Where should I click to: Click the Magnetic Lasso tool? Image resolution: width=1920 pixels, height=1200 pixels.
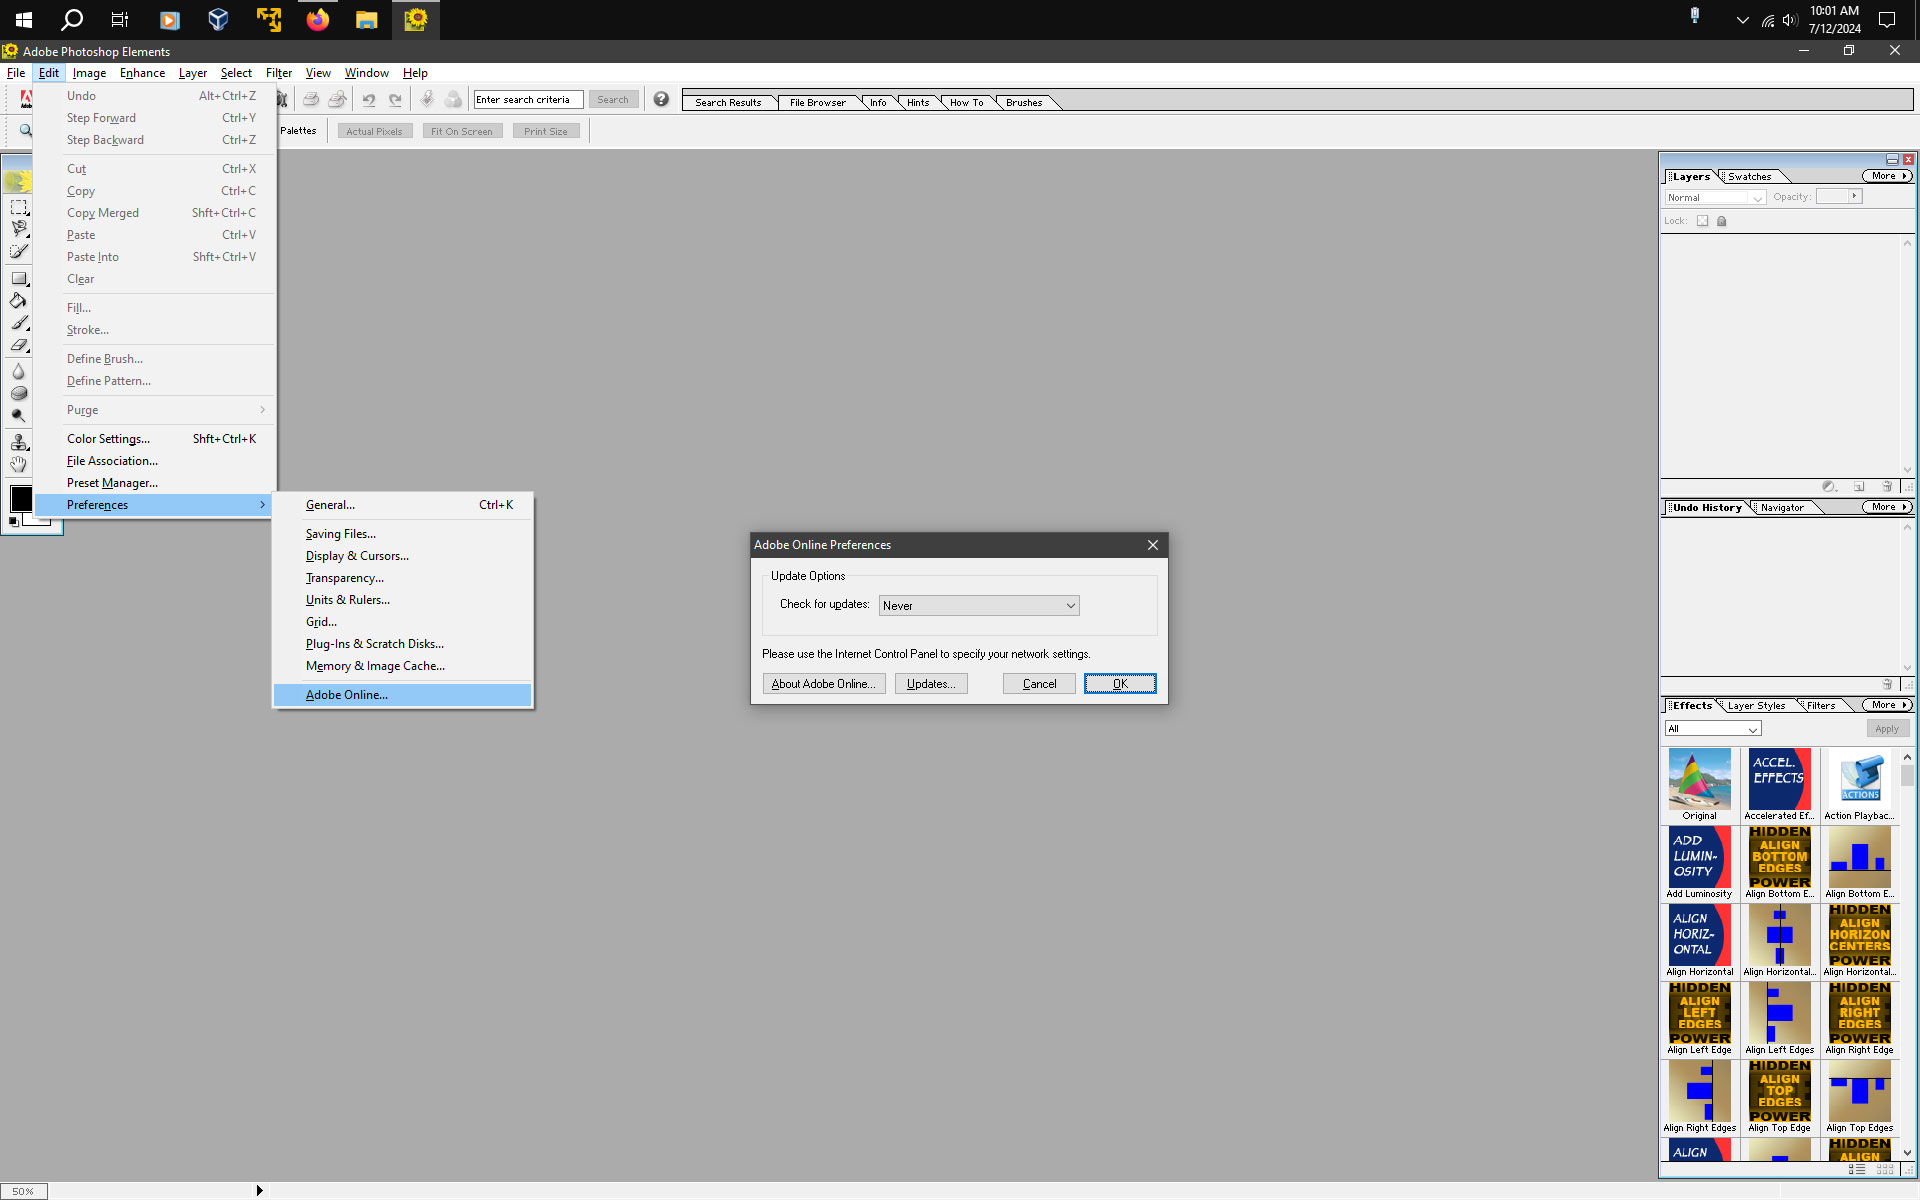19,229
